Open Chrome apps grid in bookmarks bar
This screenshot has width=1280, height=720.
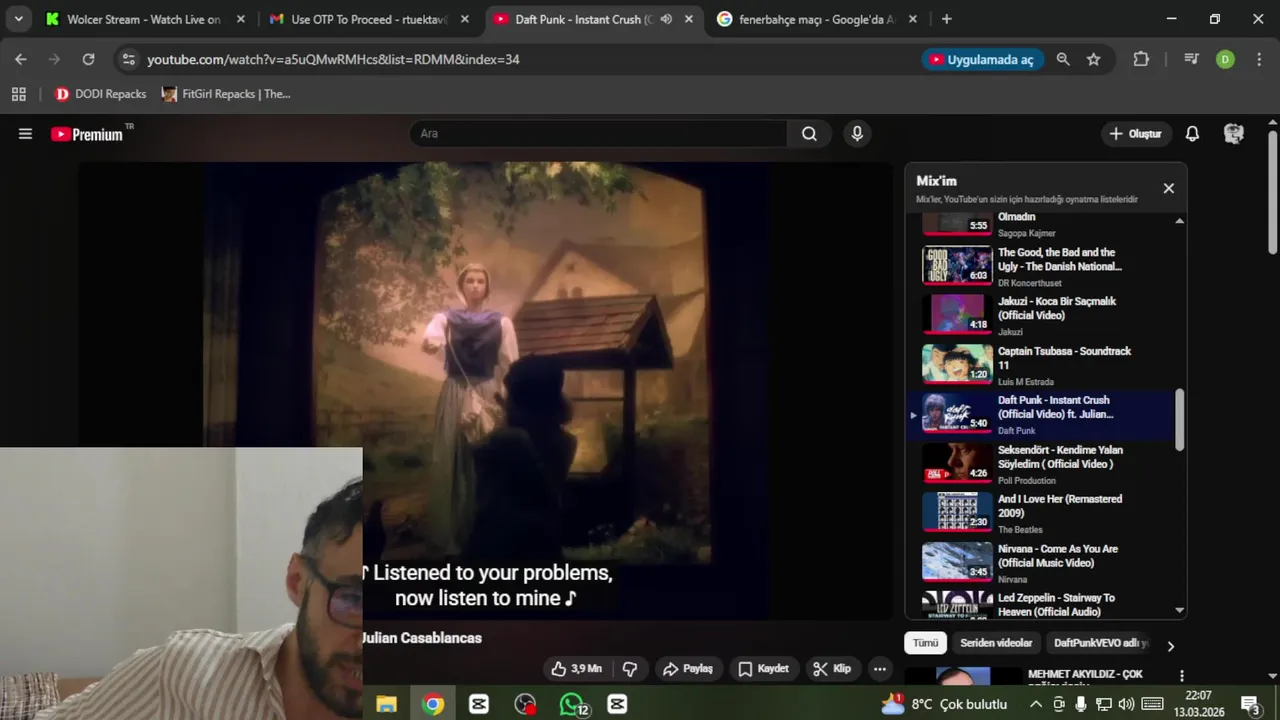18,94
